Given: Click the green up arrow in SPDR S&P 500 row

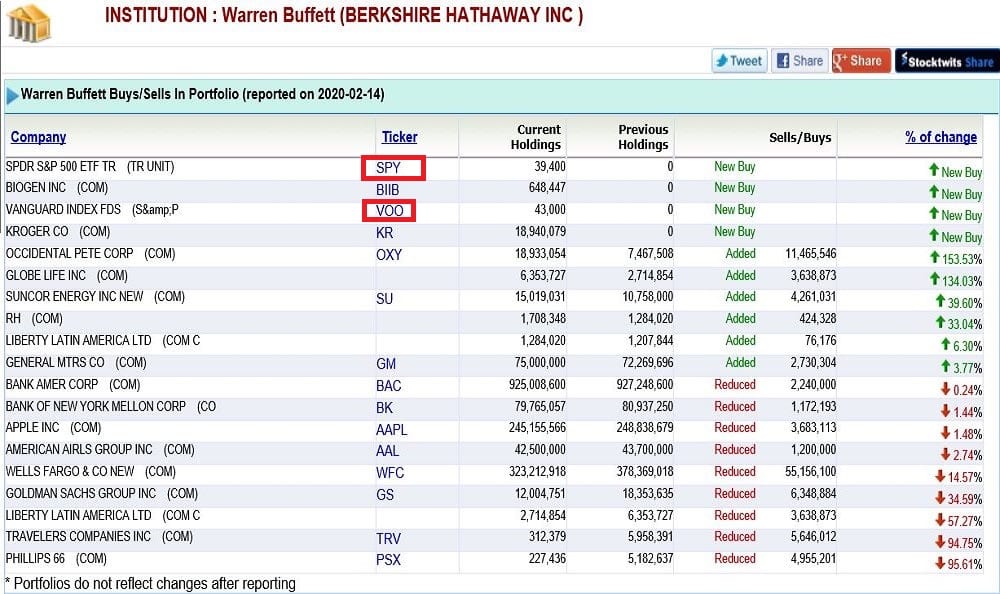Looking at the screenshot, I should click(x=934, y=170).
